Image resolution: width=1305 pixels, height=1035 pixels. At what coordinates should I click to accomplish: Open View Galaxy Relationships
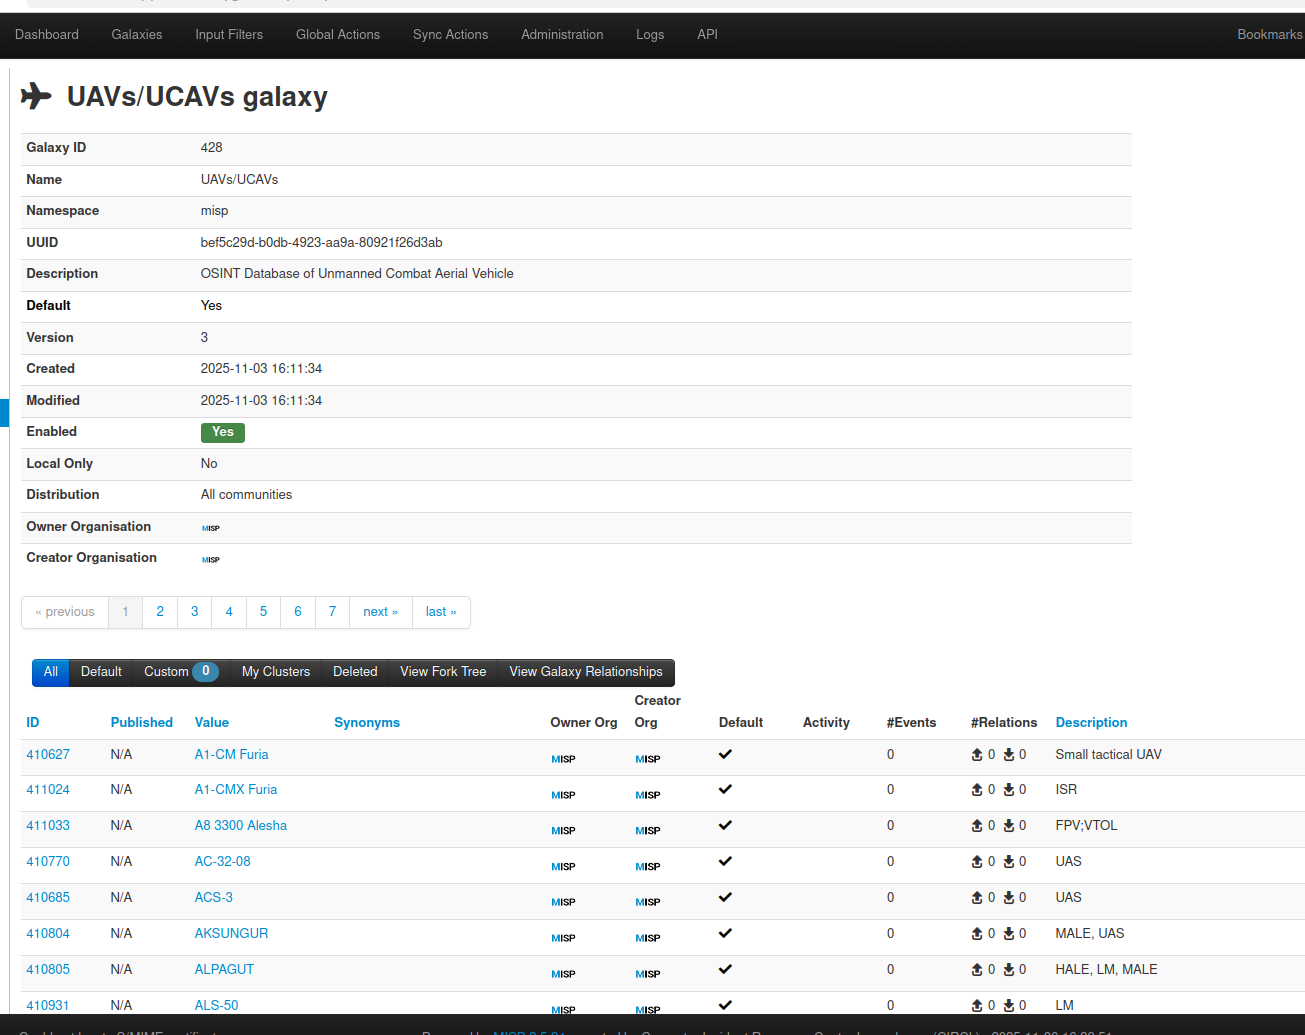(x=586, y=672)
